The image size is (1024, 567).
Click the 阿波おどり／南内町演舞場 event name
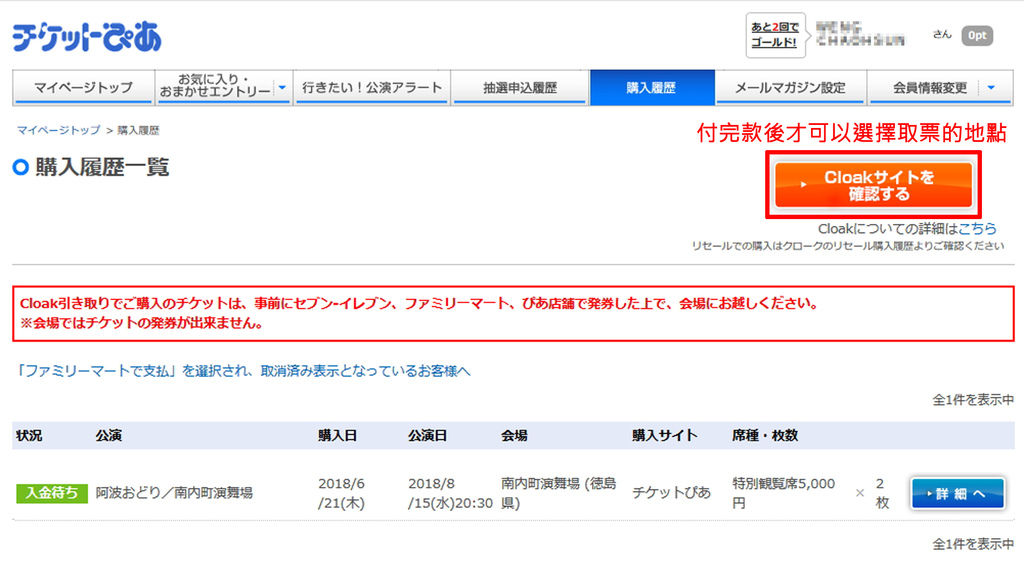click(174, 493)
